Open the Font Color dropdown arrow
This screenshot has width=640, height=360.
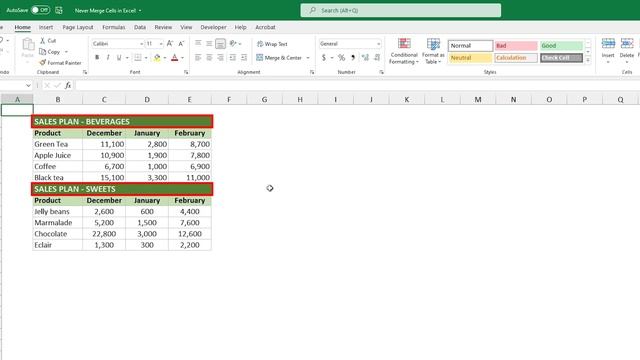click(x=182, y=58)
